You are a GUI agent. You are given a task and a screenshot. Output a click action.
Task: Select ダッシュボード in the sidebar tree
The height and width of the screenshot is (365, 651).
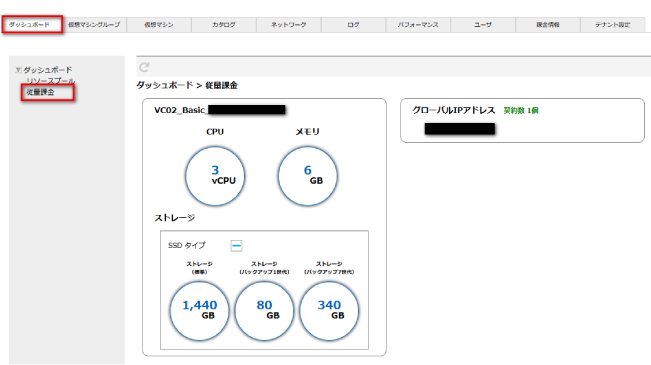pos(48,70)
